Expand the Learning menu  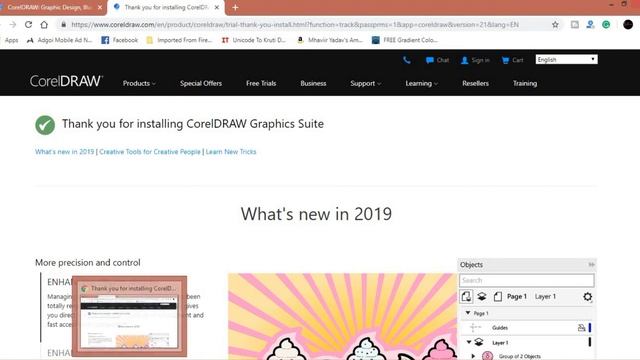421,83
